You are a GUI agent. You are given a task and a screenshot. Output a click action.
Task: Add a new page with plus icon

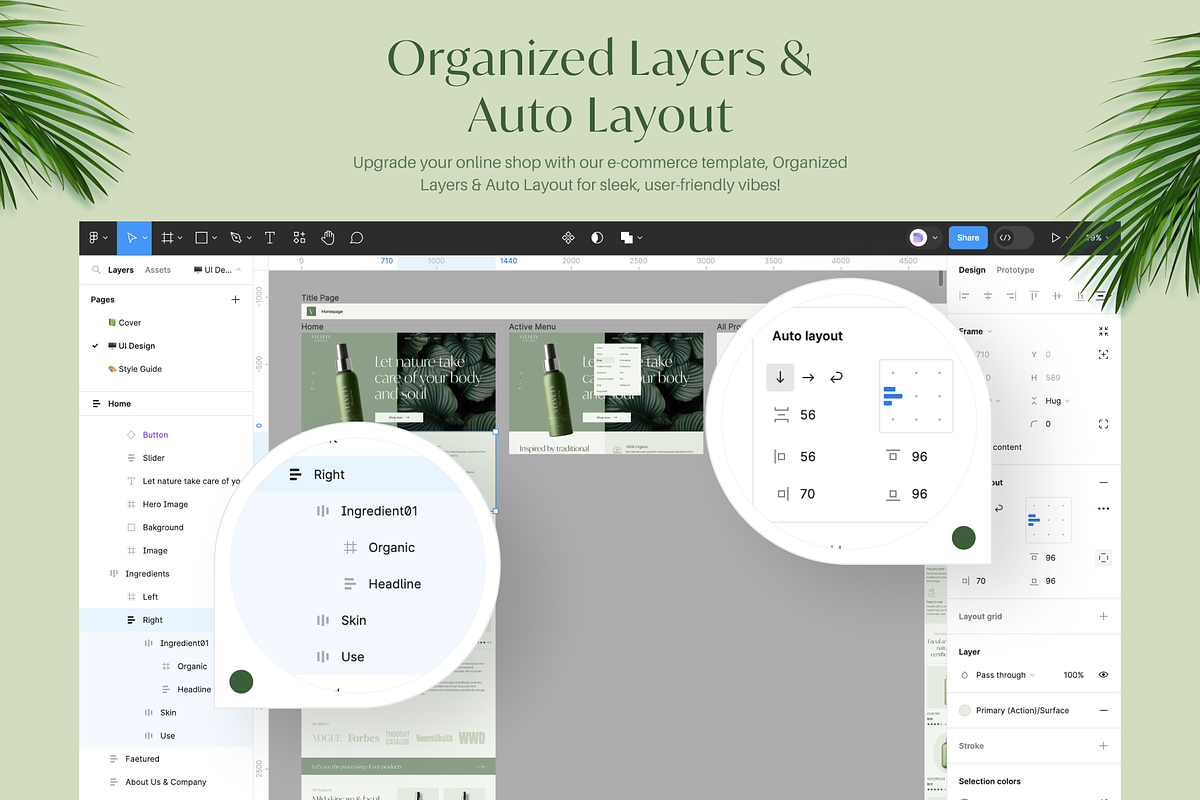tap(236, 299)
